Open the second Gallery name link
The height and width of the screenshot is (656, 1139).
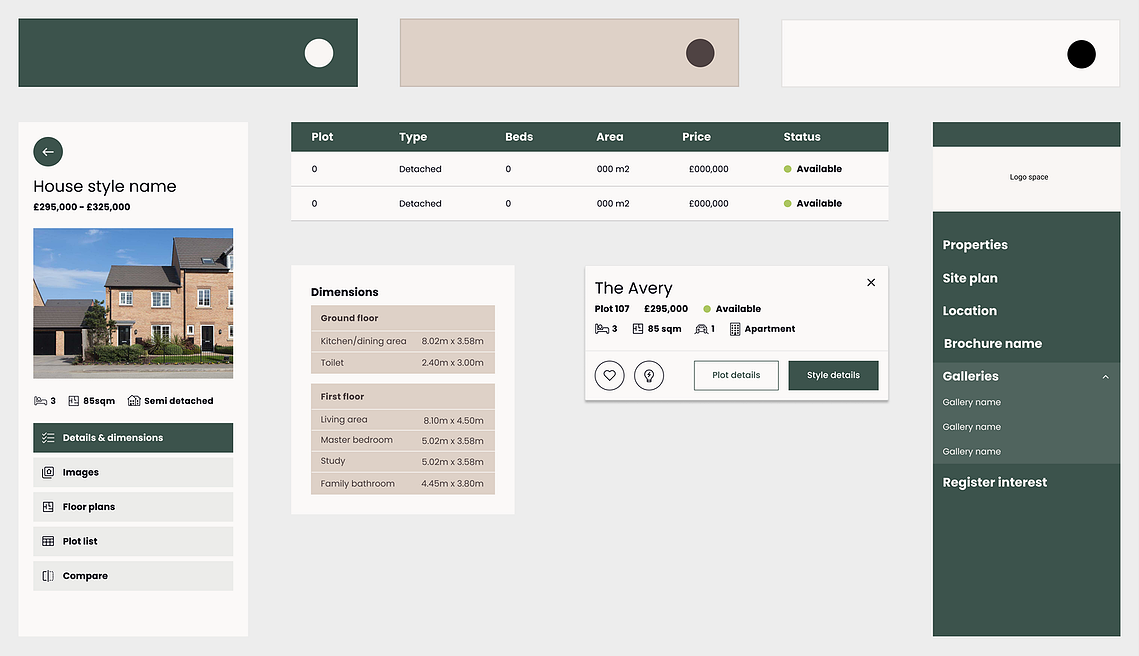click(971, 427)
